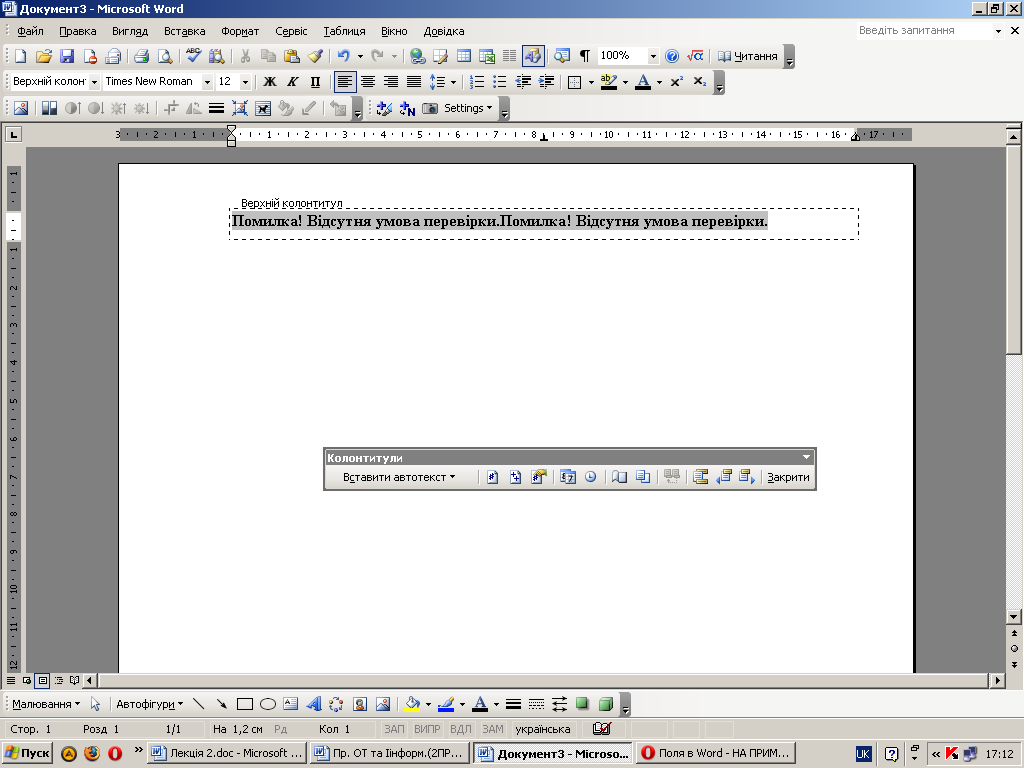
Task: Toggle numbered list
Action: coord(477,82)
